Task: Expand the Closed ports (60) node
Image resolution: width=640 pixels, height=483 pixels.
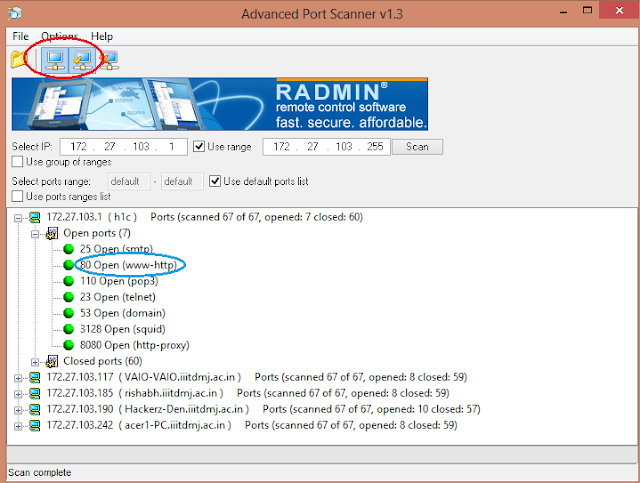Action: (x=35, y=362)
